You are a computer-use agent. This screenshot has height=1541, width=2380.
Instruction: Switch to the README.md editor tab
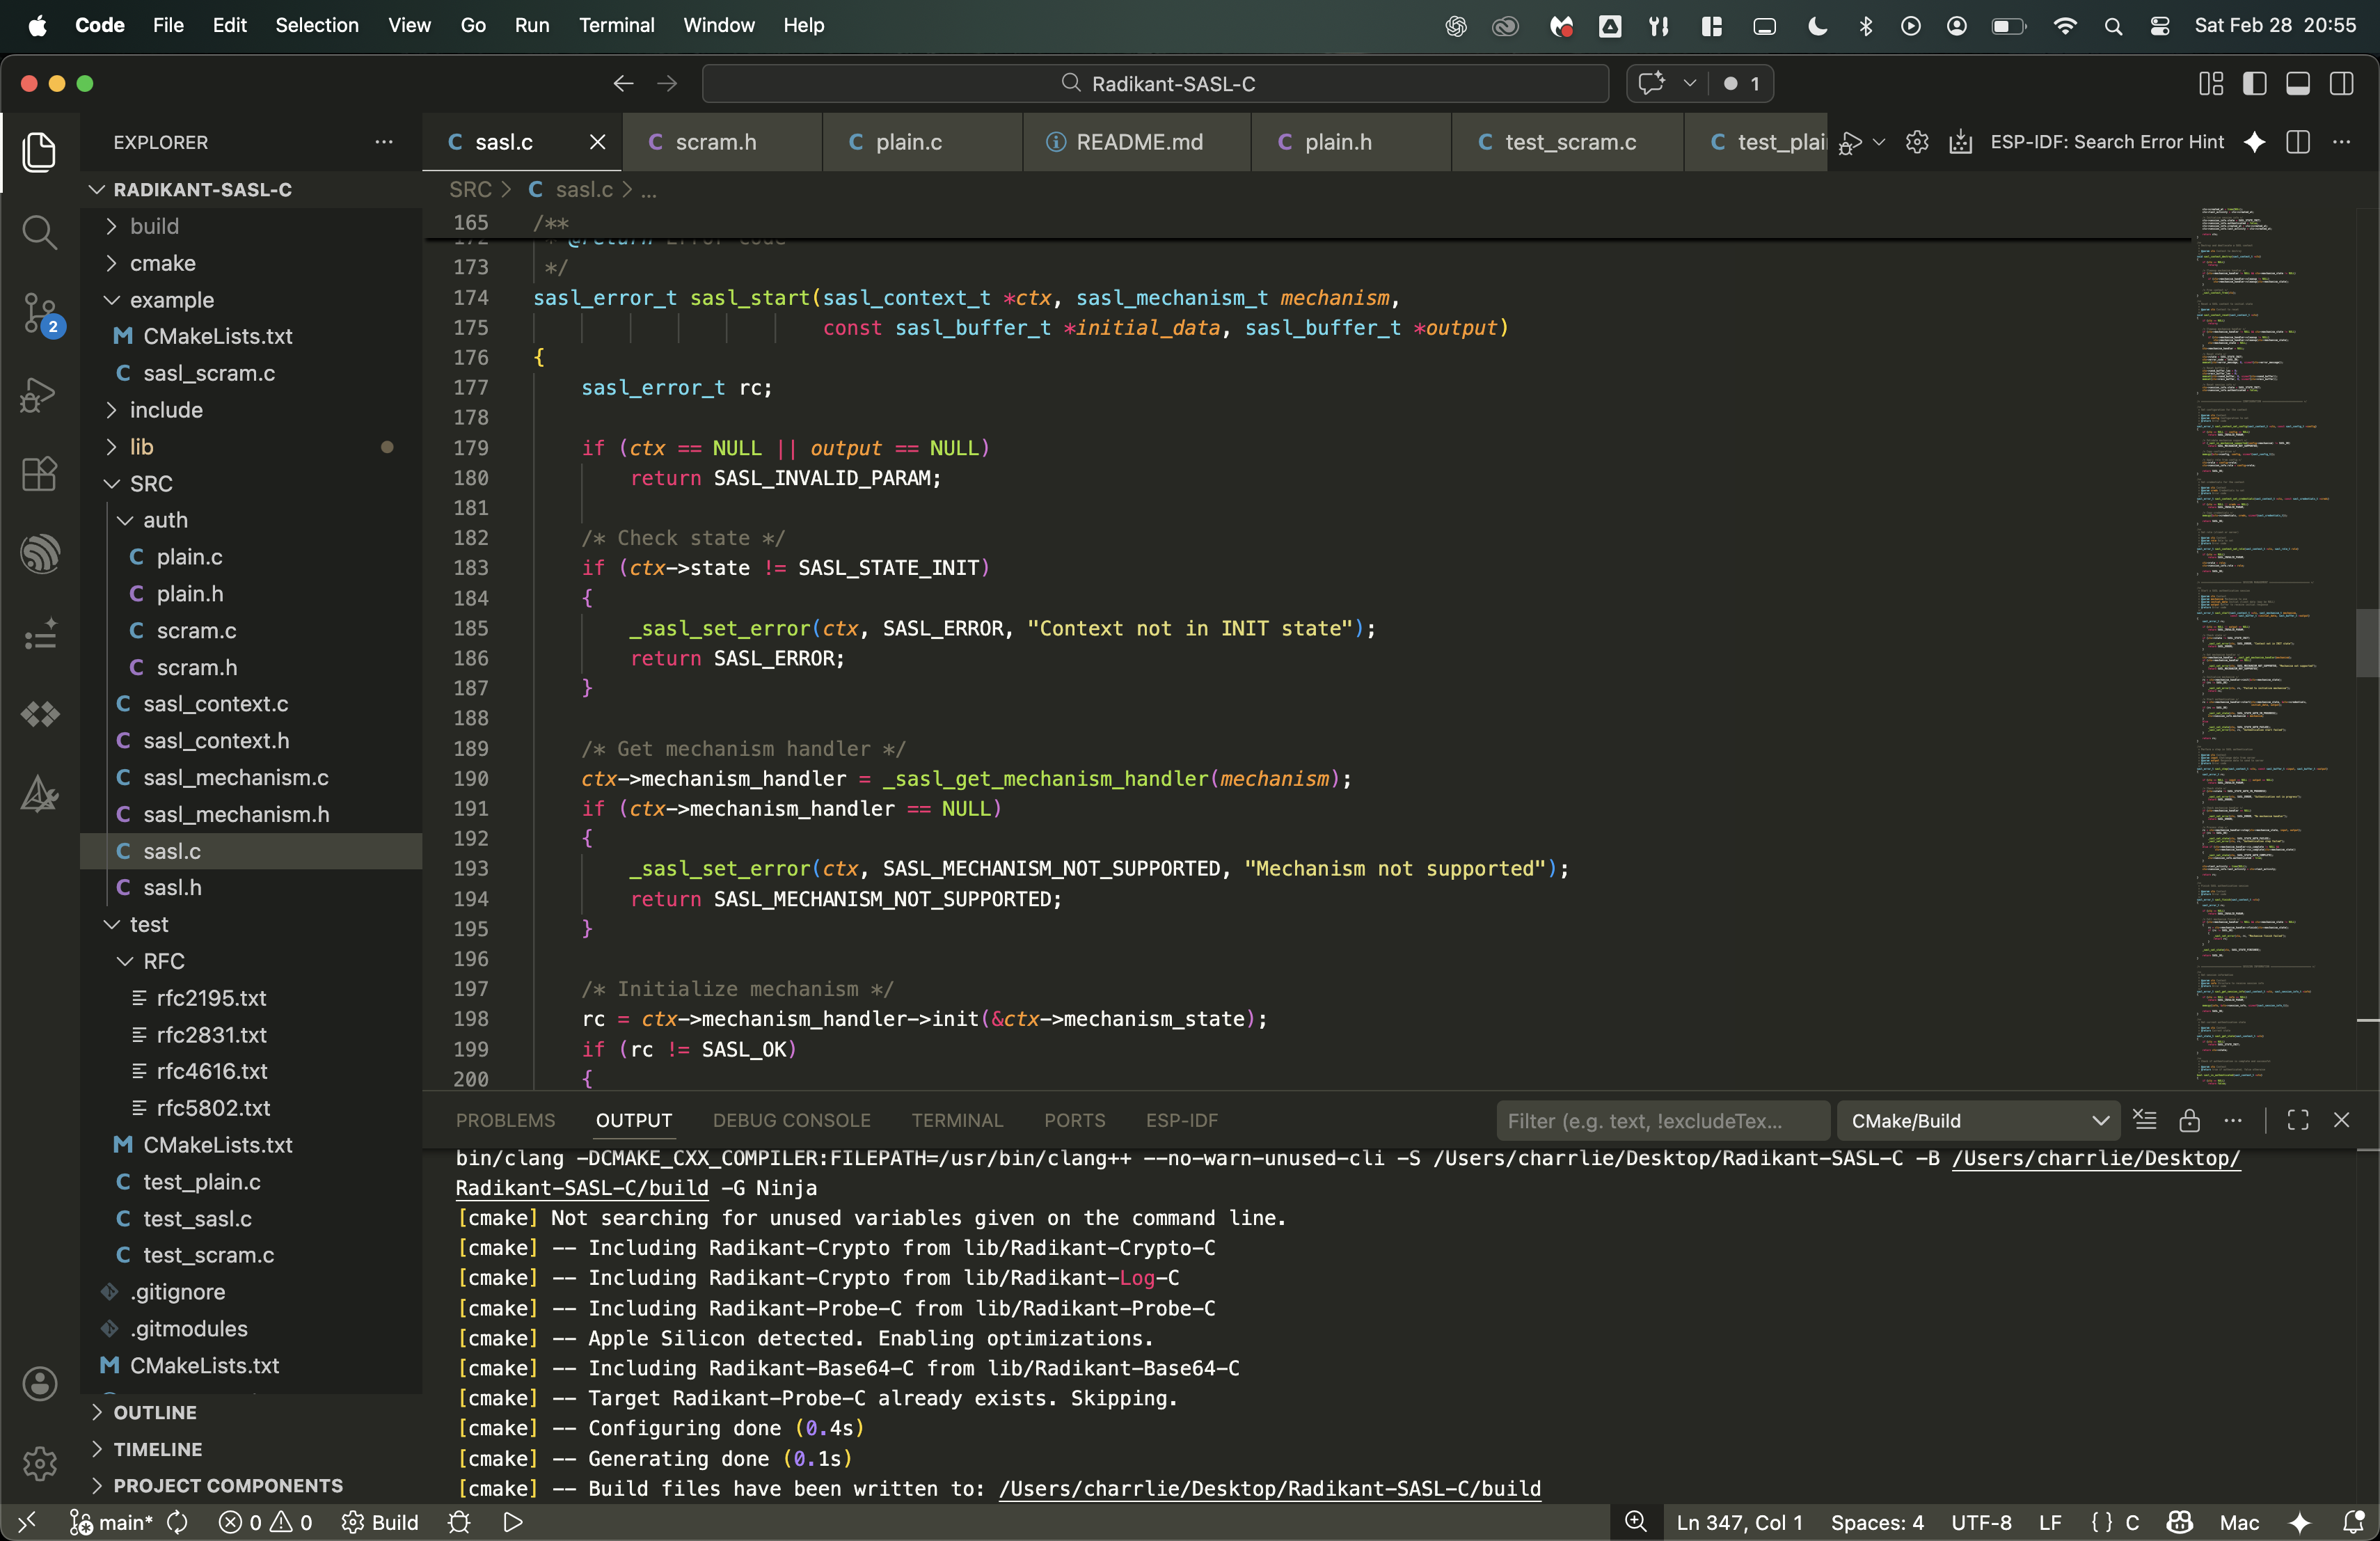click(1137, 142)
